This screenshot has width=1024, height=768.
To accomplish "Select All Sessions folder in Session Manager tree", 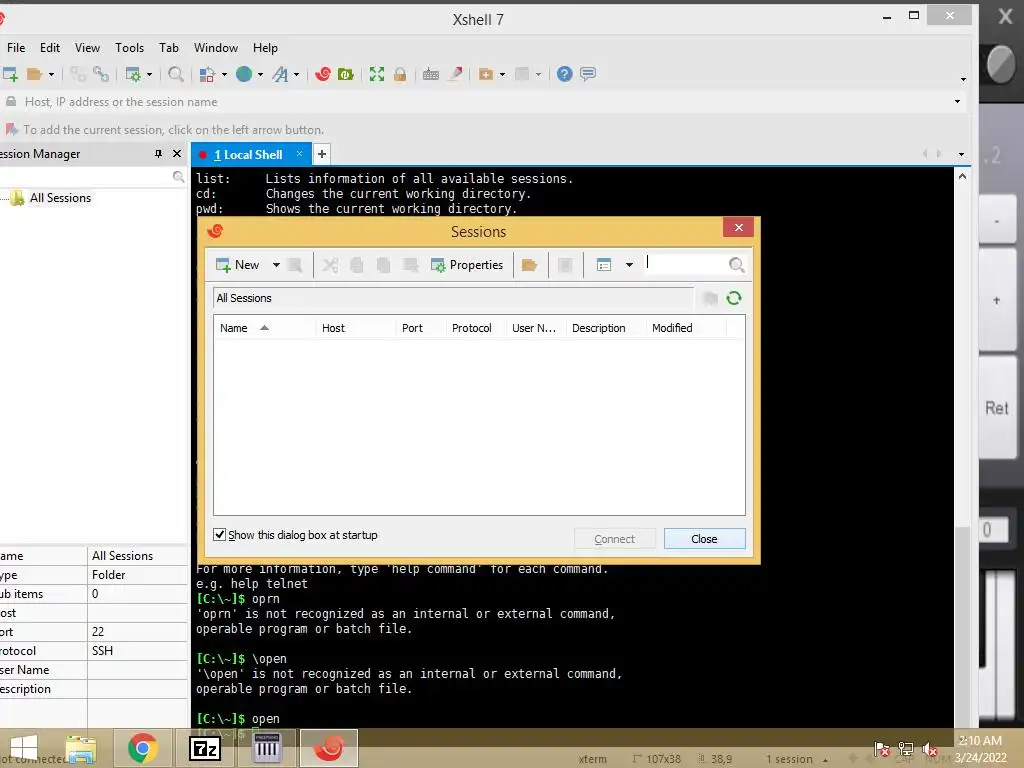I will (60, 198).
